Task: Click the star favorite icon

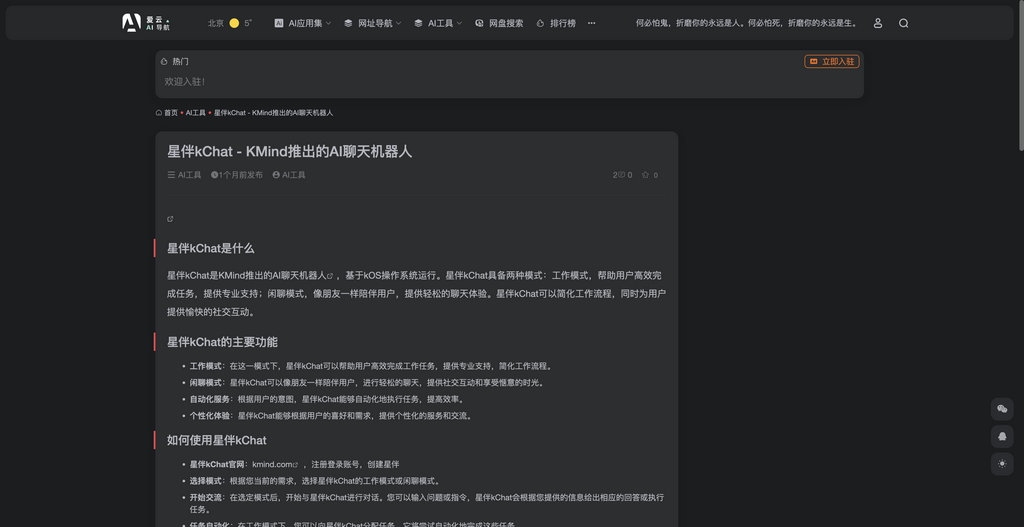Action: [x=645, y=175]
